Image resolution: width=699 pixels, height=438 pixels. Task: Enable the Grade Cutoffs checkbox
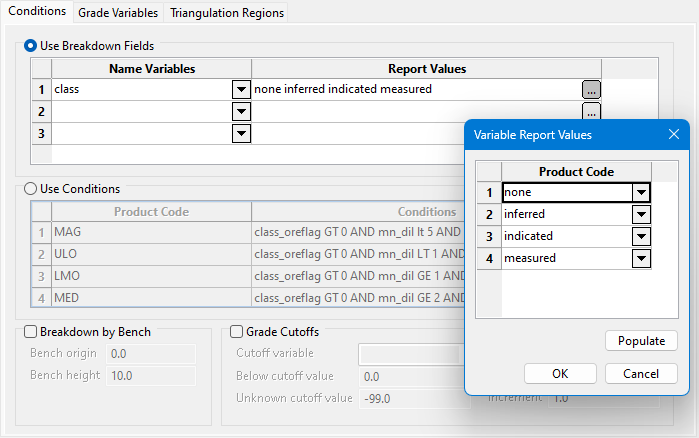pos(237,332)
